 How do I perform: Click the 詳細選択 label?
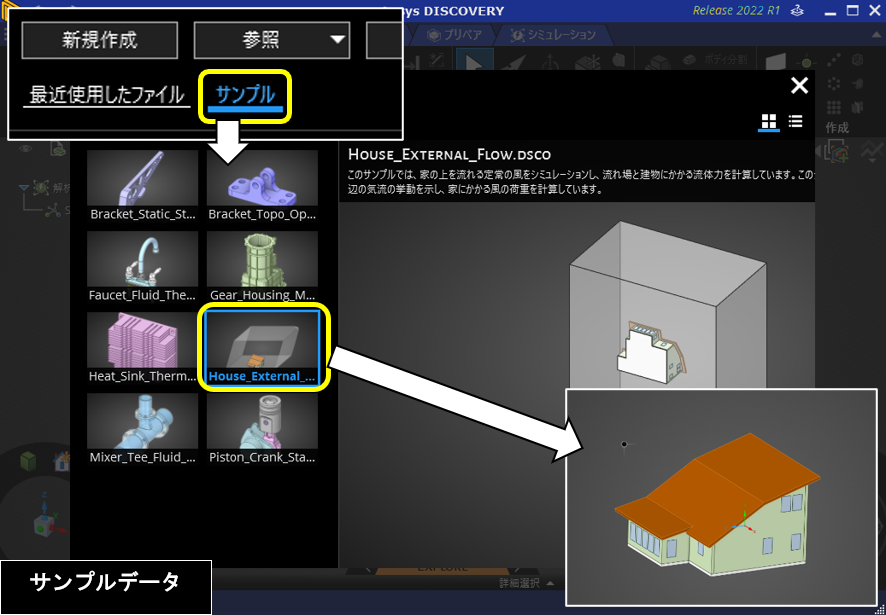point(520,583)
